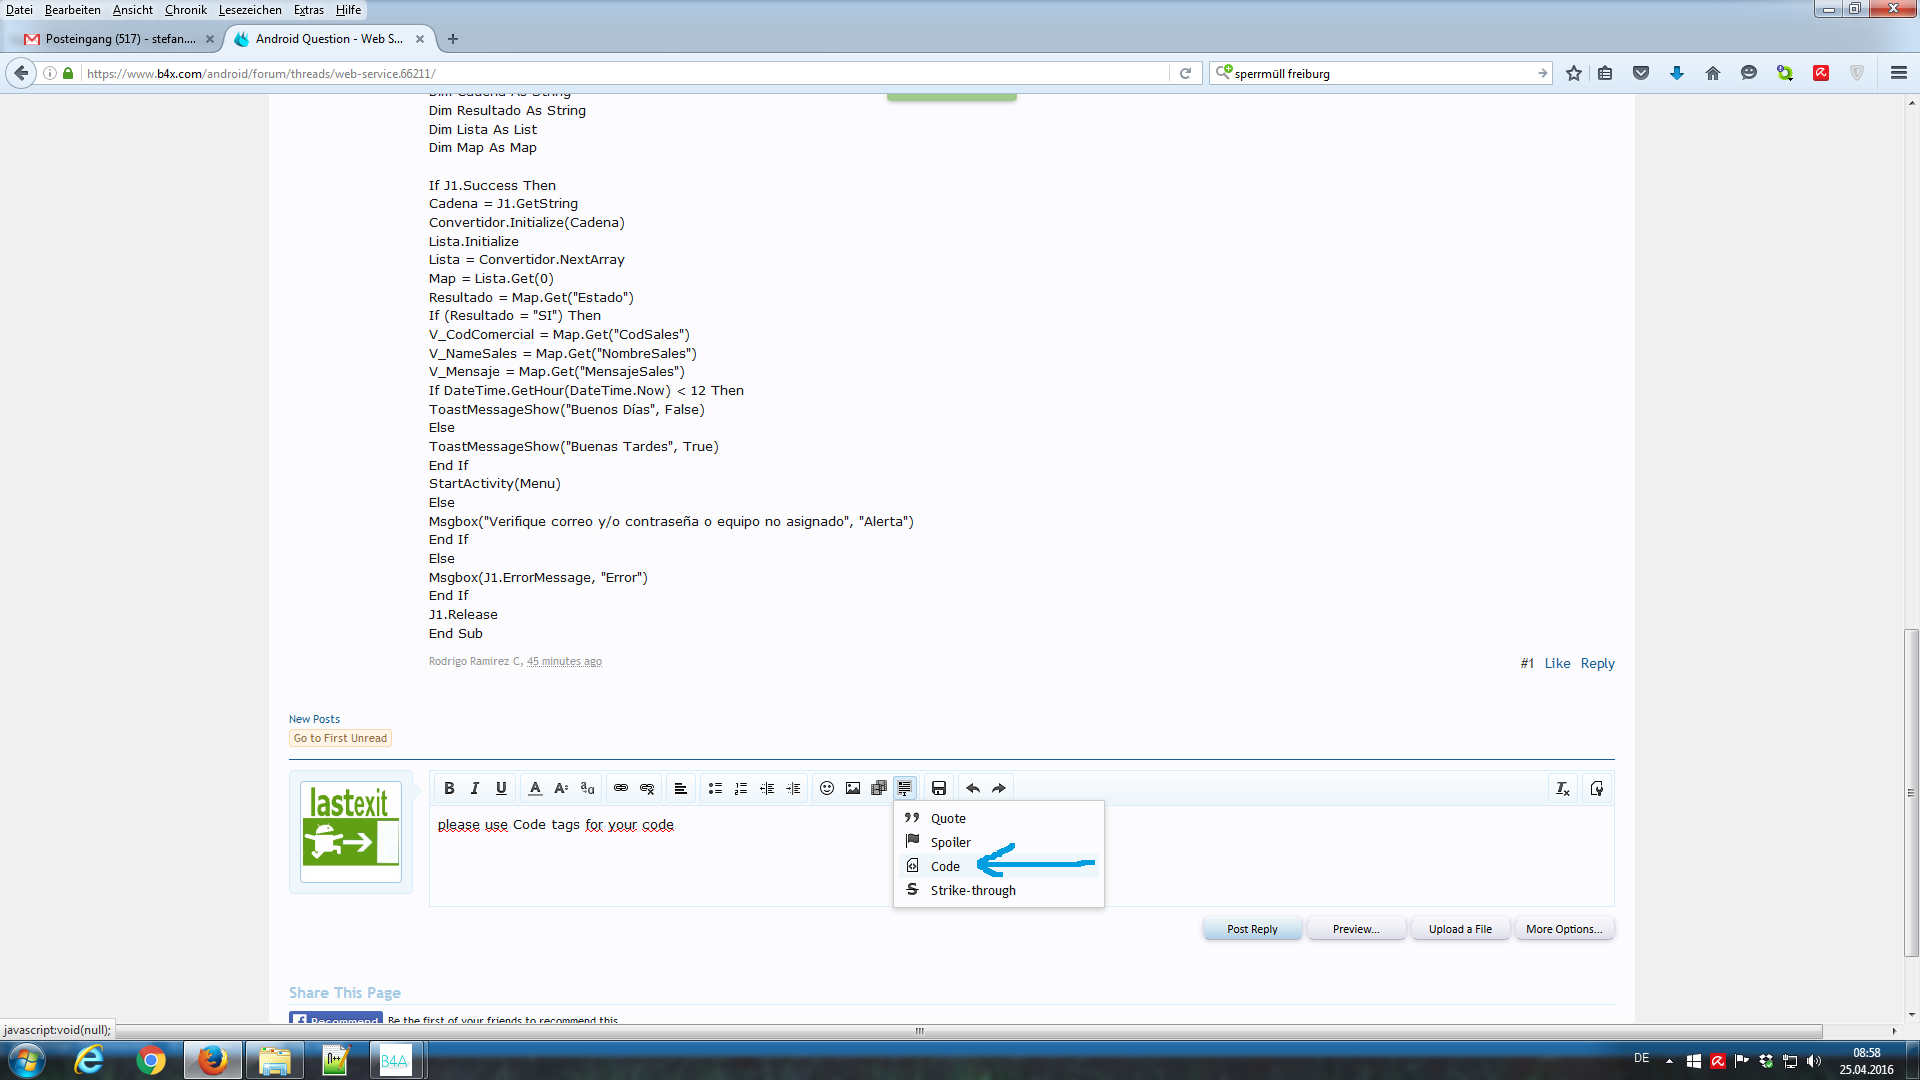Image resolution: width=1920 pixels, height=1080 pixels.
Task: Click Go to First Unread link
Action: pos(340,738)
